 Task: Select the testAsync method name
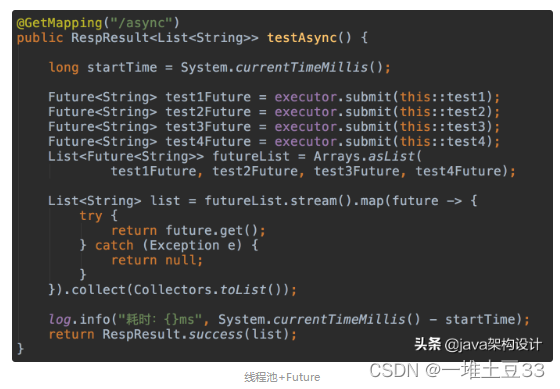(302, 38)
